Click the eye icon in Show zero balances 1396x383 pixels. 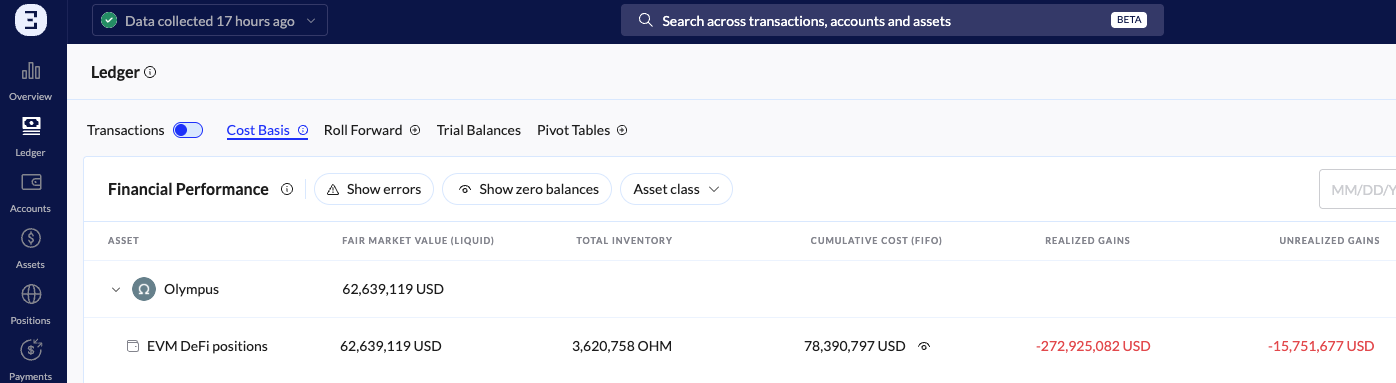[x=464, y=189]
